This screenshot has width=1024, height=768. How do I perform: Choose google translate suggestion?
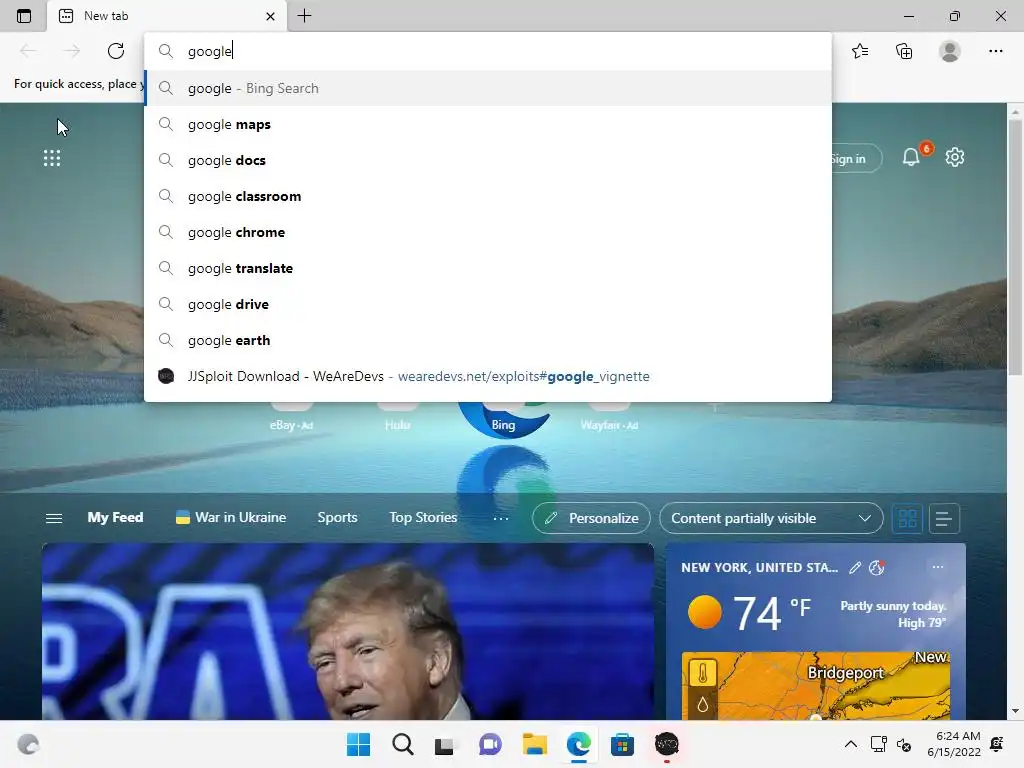click(x=488, y=268)
